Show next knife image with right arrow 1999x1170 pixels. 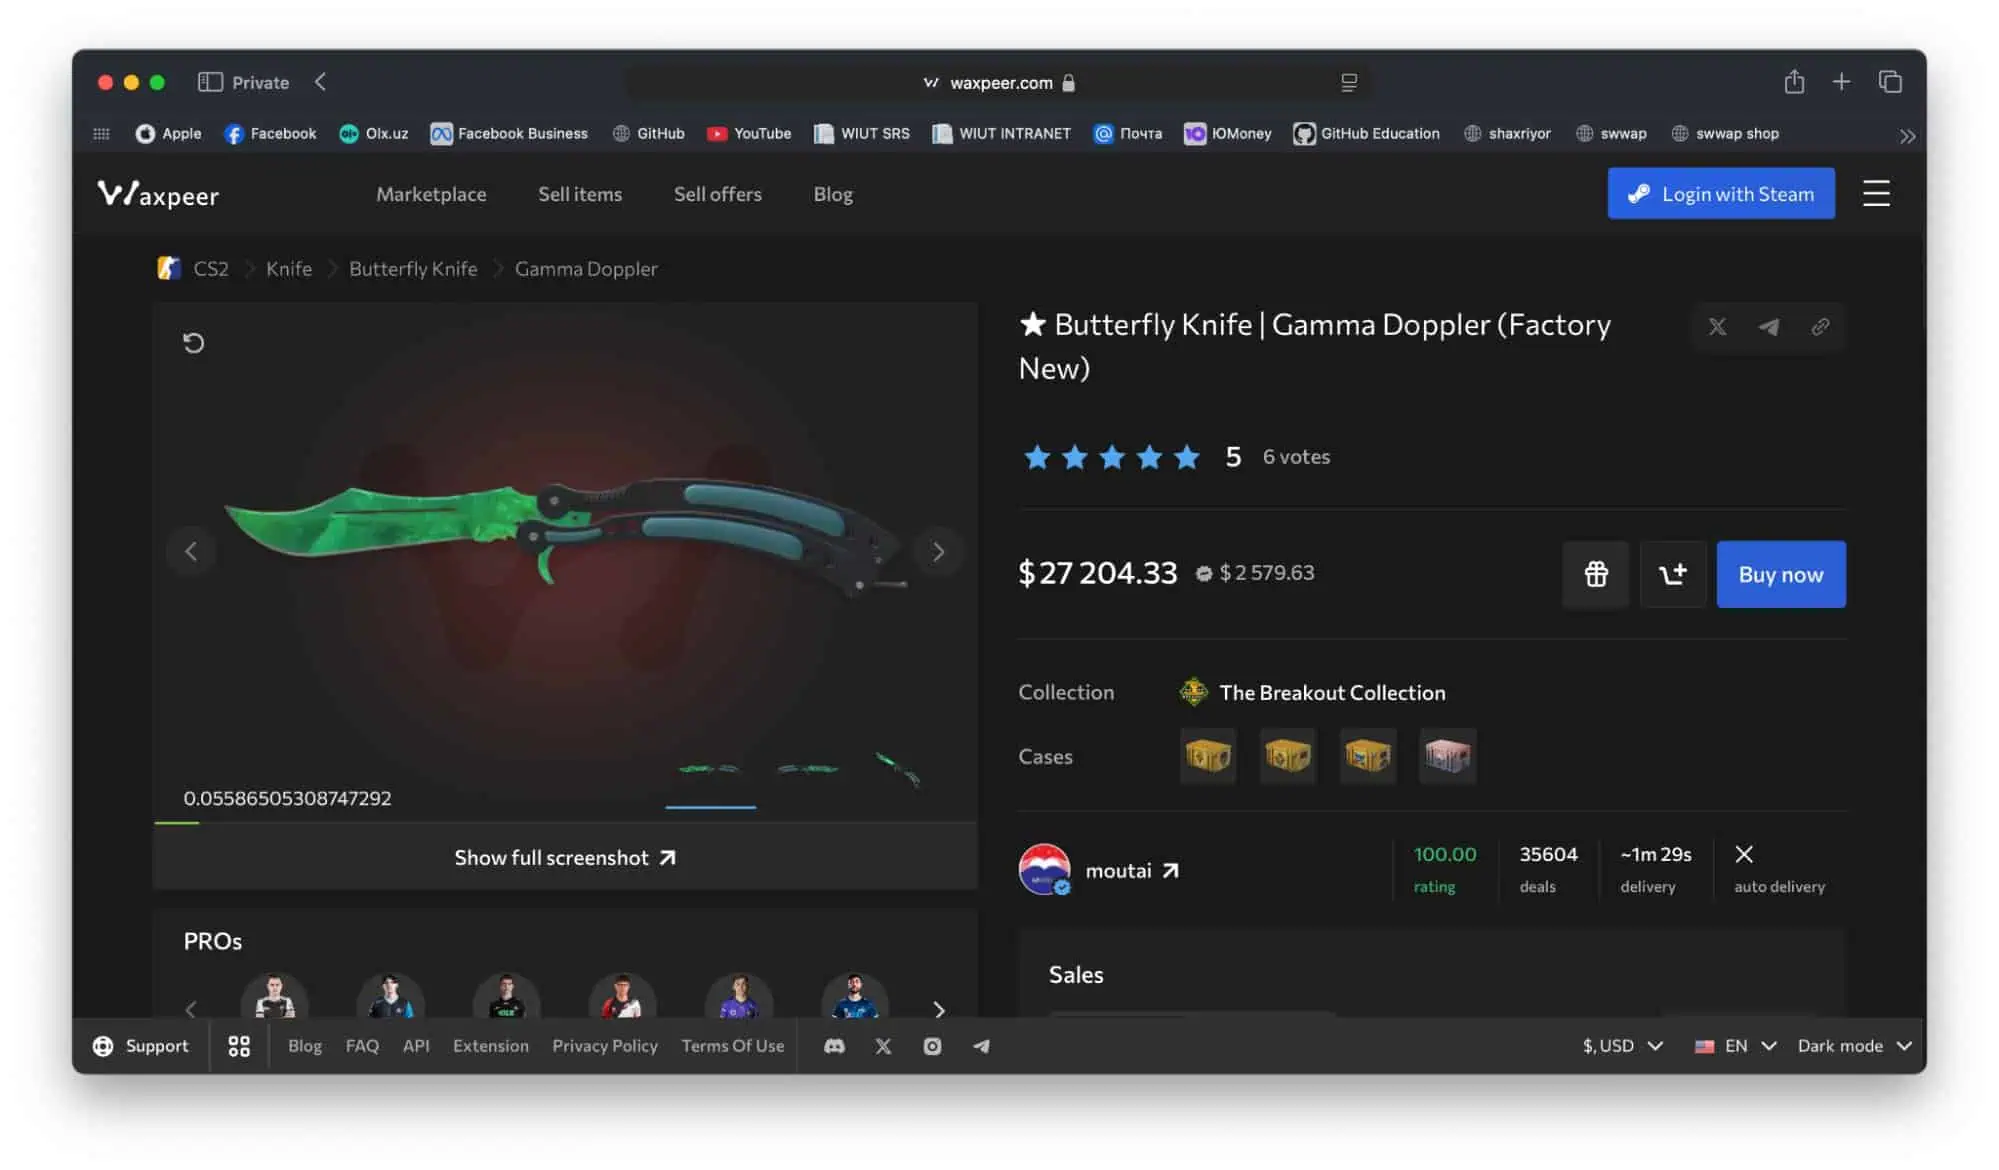(938, 552)
